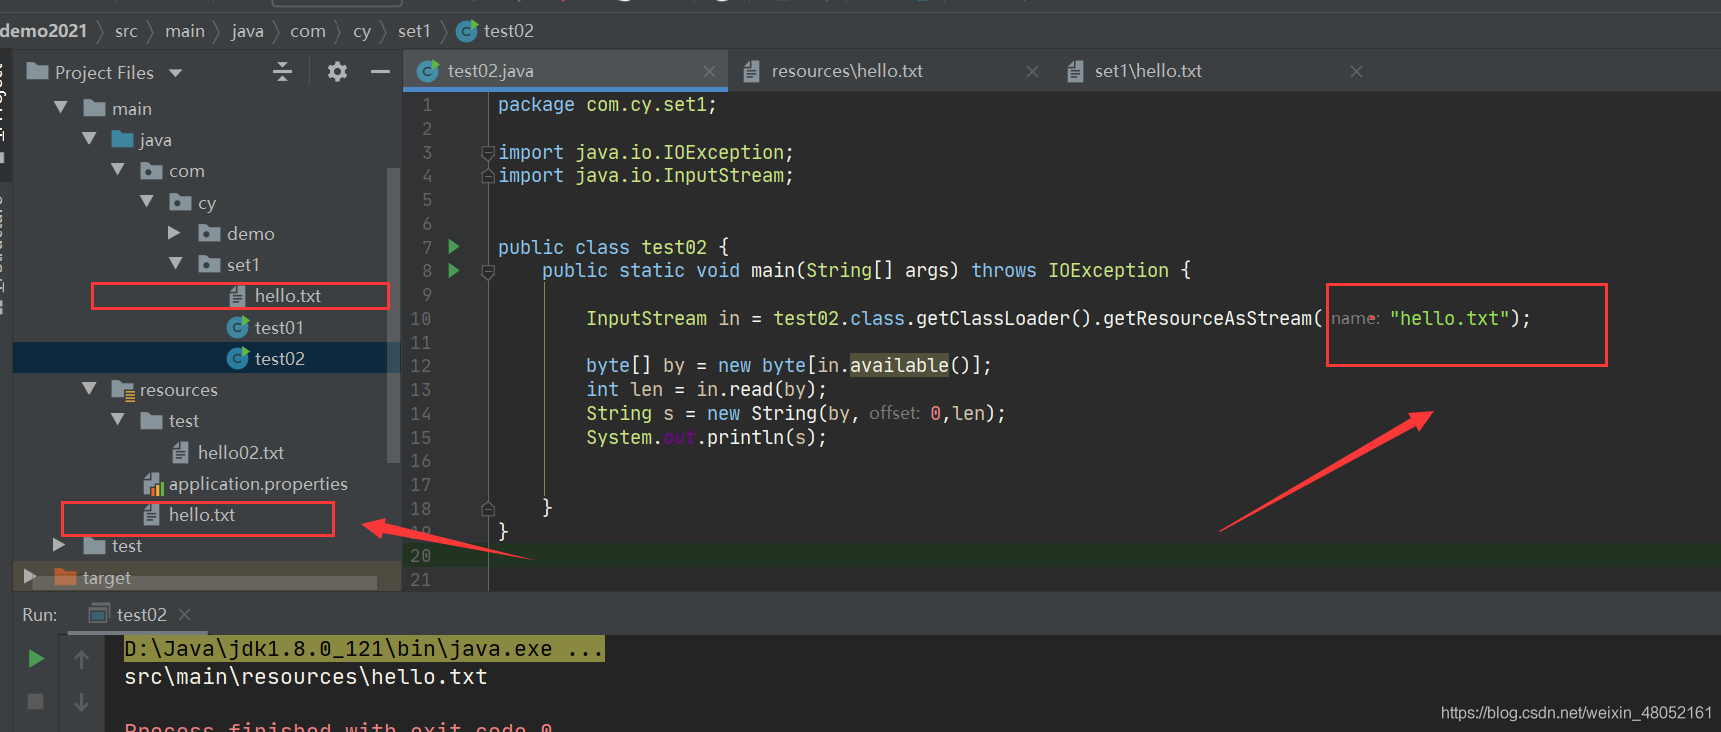Collapse the com package
Viewport: 1721px width, 732px height.
pos(118,170)
